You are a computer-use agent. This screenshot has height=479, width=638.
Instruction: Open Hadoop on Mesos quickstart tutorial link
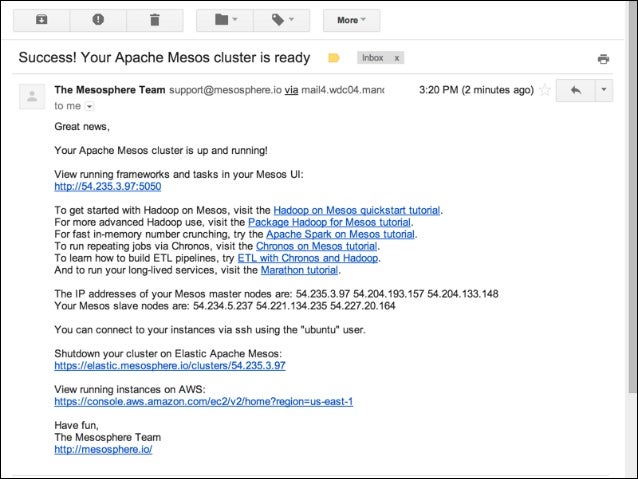click(x=356, y=210)
